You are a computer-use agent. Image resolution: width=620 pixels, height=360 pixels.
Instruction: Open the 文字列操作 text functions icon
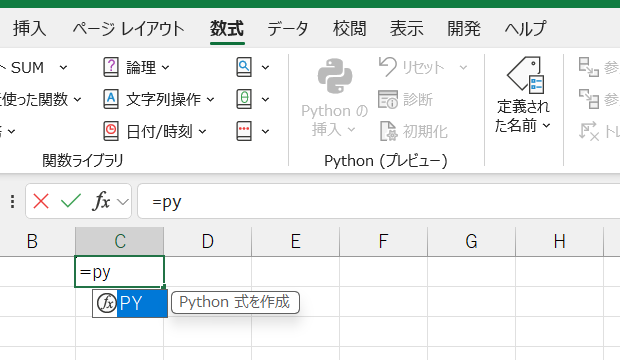click(111, 99)
